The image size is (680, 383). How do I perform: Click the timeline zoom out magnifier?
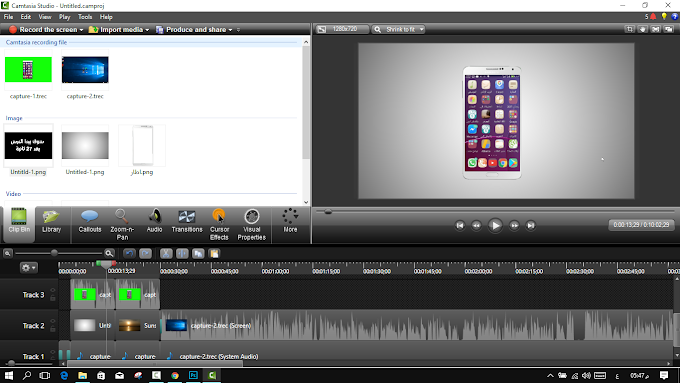7,253
